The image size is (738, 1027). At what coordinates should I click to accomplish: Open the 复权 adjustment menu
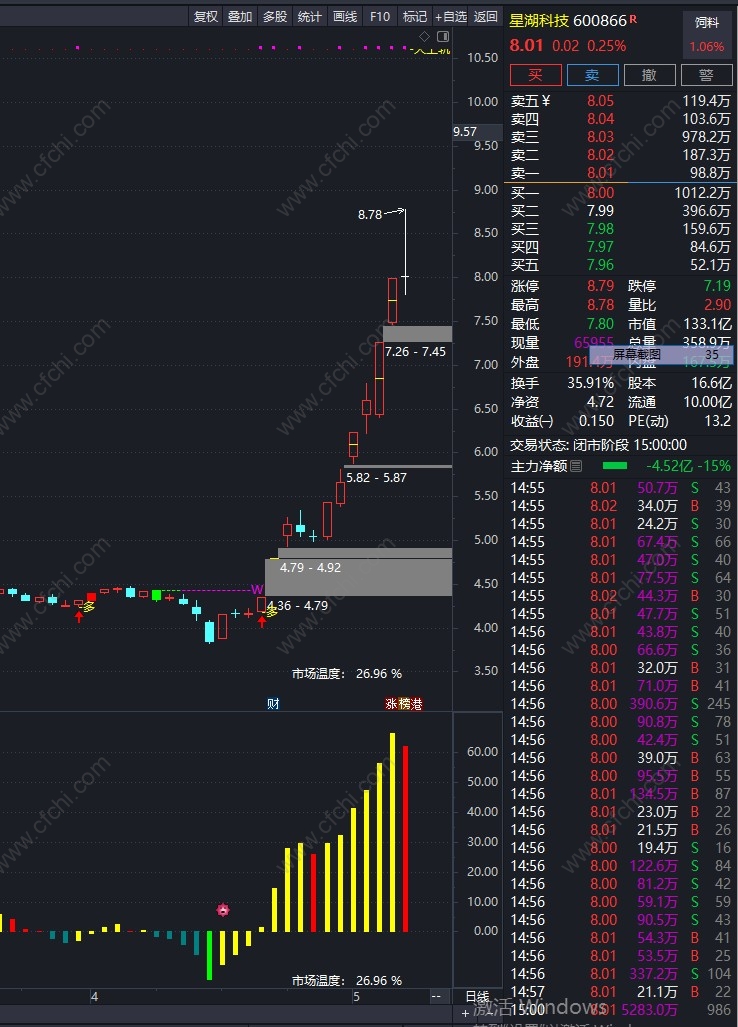click(x=206, y=16)
